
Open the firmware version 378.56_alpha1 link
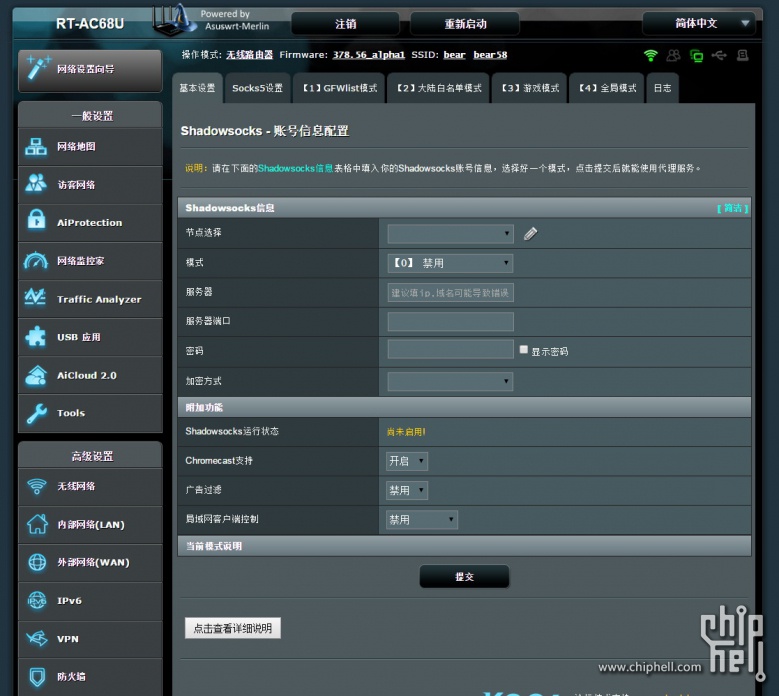[x=369, y=55]
